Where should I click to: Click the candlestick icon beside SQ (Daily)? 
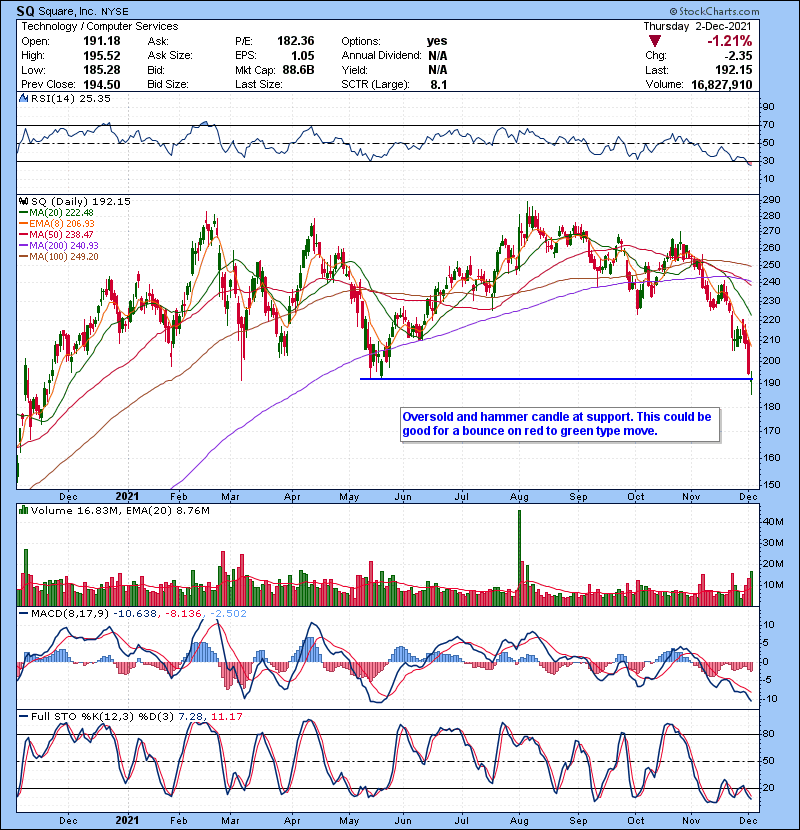click(23, 201)
